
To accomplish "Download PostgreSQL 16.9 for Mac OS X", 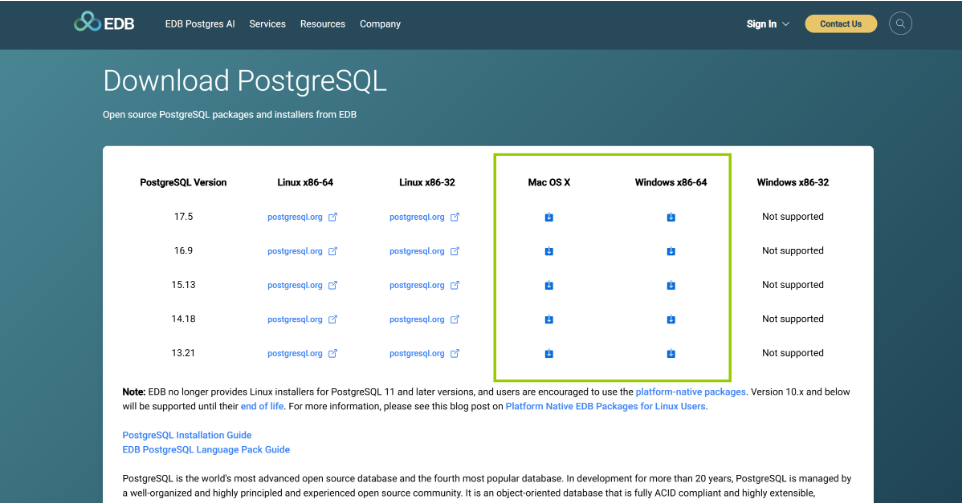I will point(549,251).
